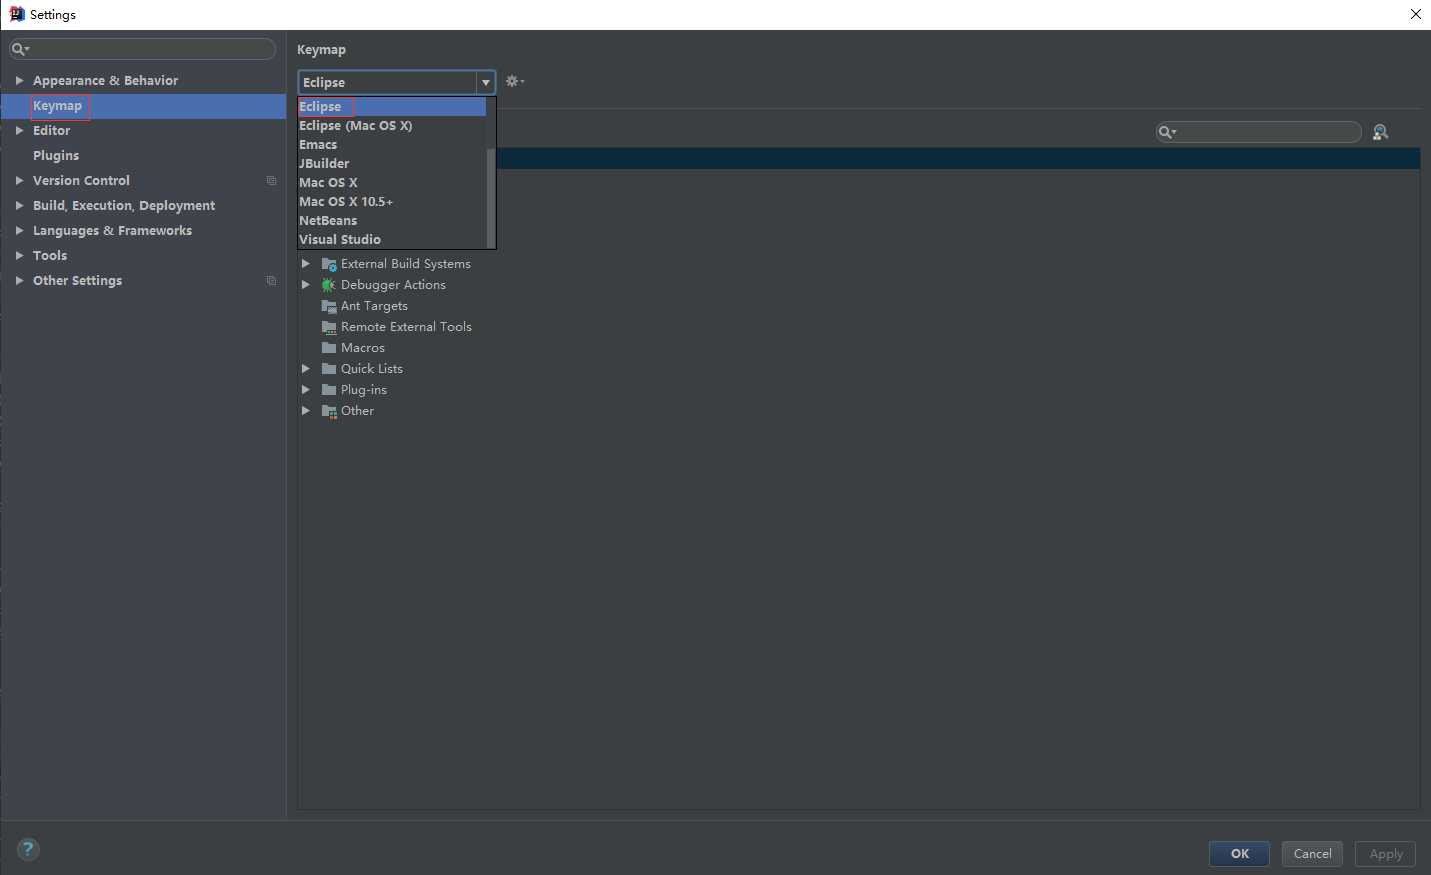The height and width of the screenshot is (875, 1431).
Task: Choose the JBuilder keymap option
Action: click(392, 163)
